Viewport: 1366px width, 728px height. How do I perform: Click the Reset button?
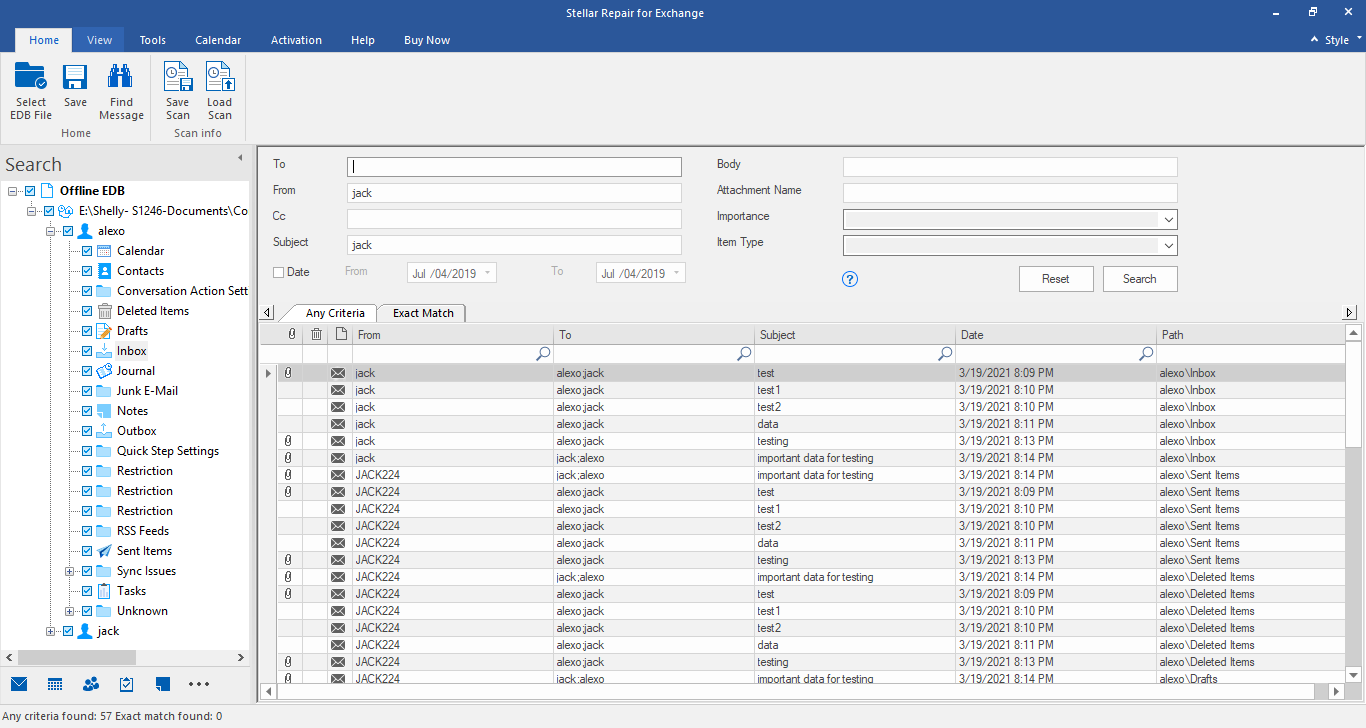coord(1056,279)
